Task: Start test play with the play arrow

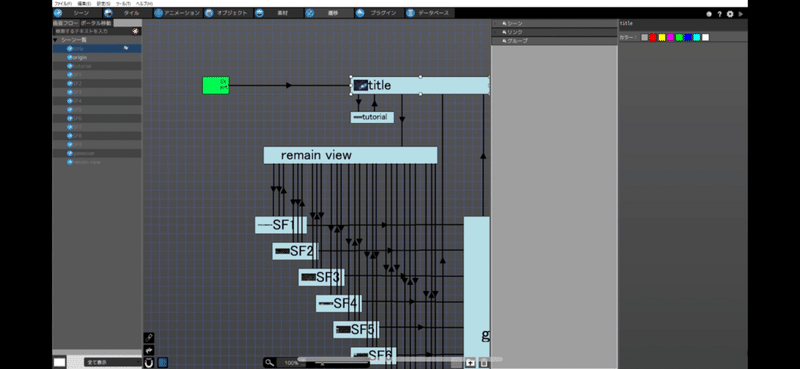Action: point(740,14)
